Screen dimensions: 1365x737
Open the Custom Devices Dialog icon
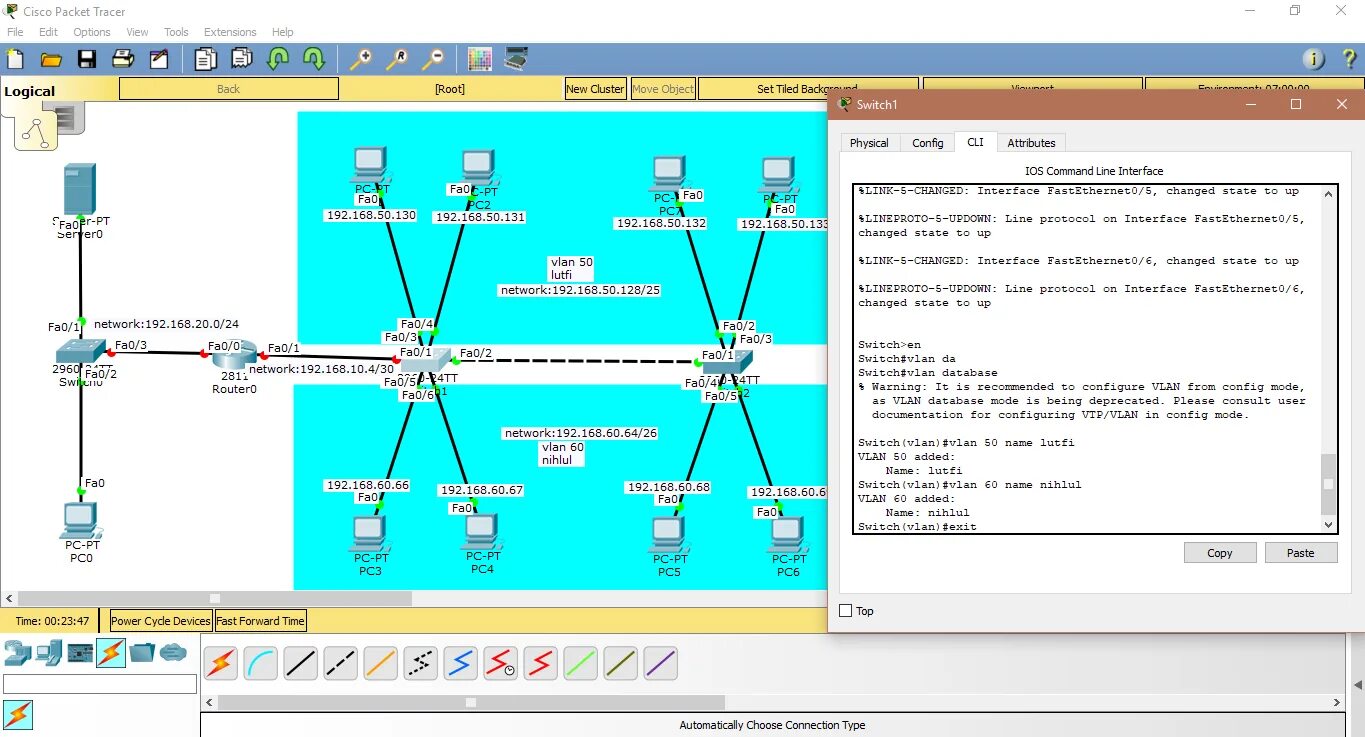click(x=516, y=59)
